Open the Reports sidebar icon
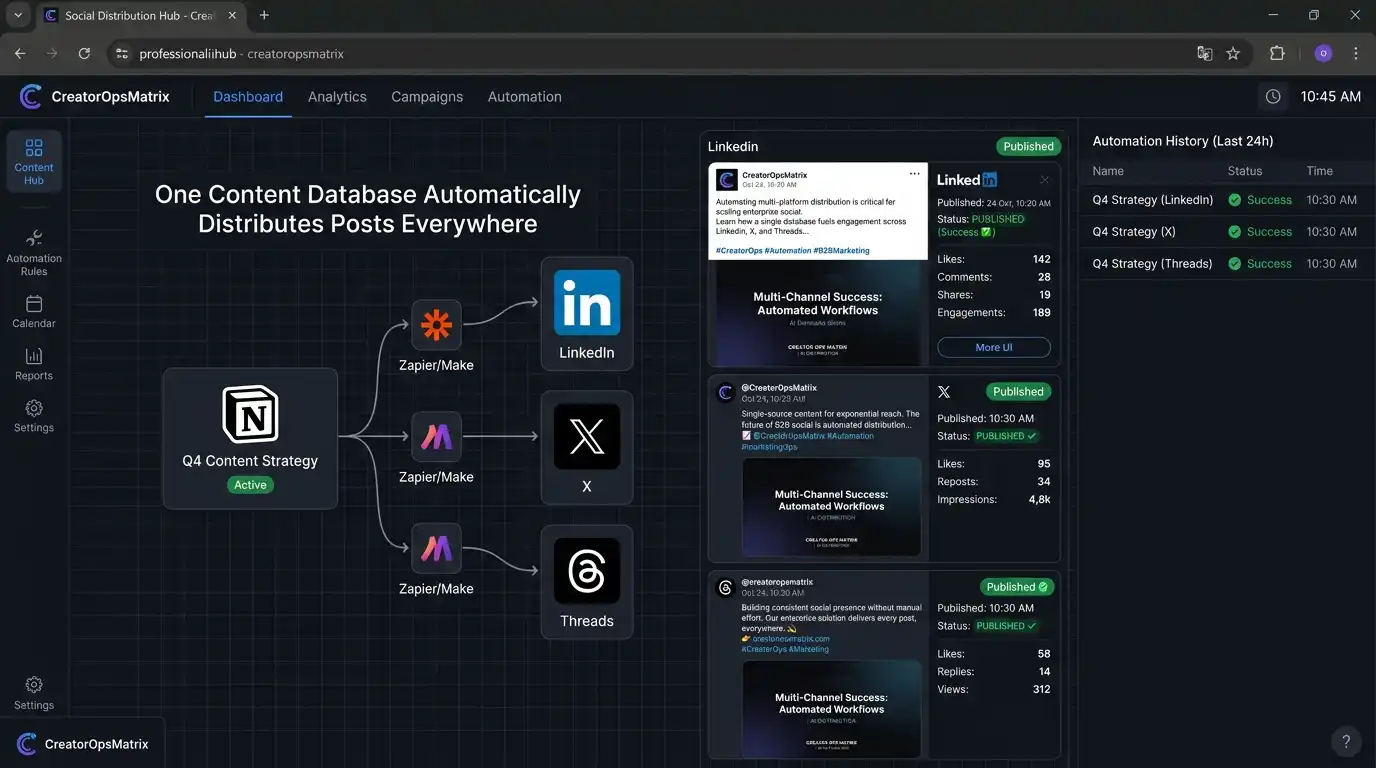The width and height of the screenshot is (1376, 768). click(34, 363)
